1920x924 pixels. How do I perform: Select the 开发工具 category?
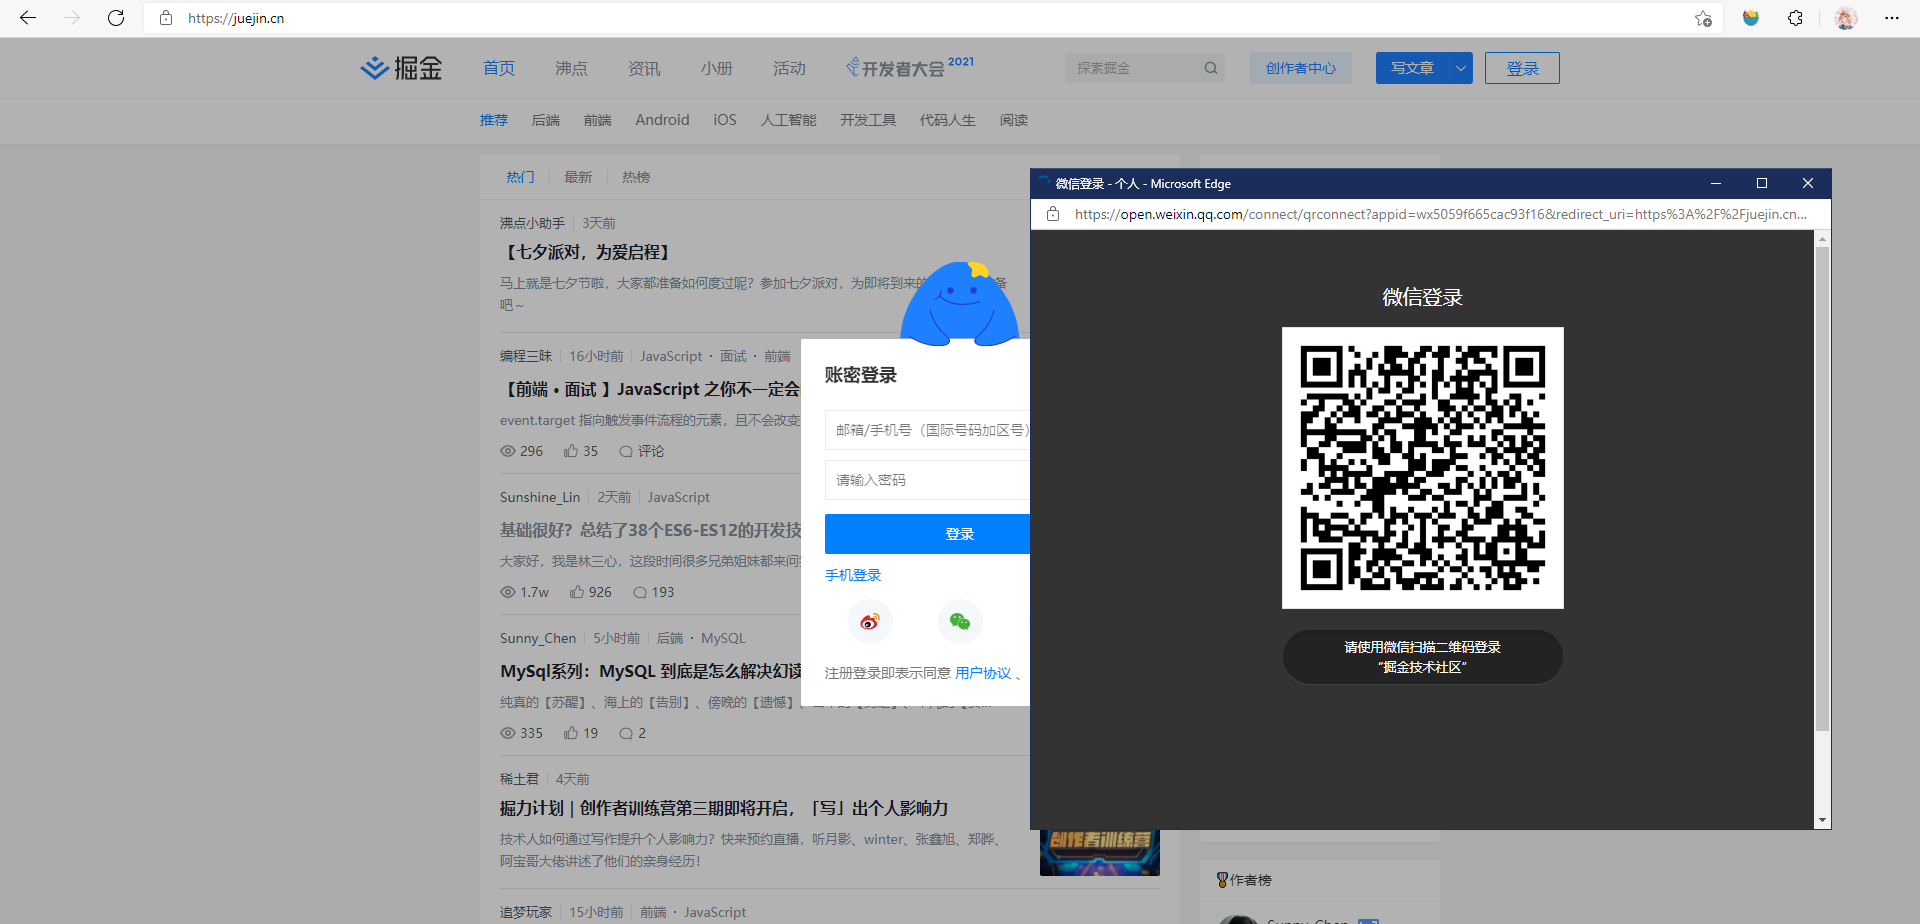[x=868, y=120]
